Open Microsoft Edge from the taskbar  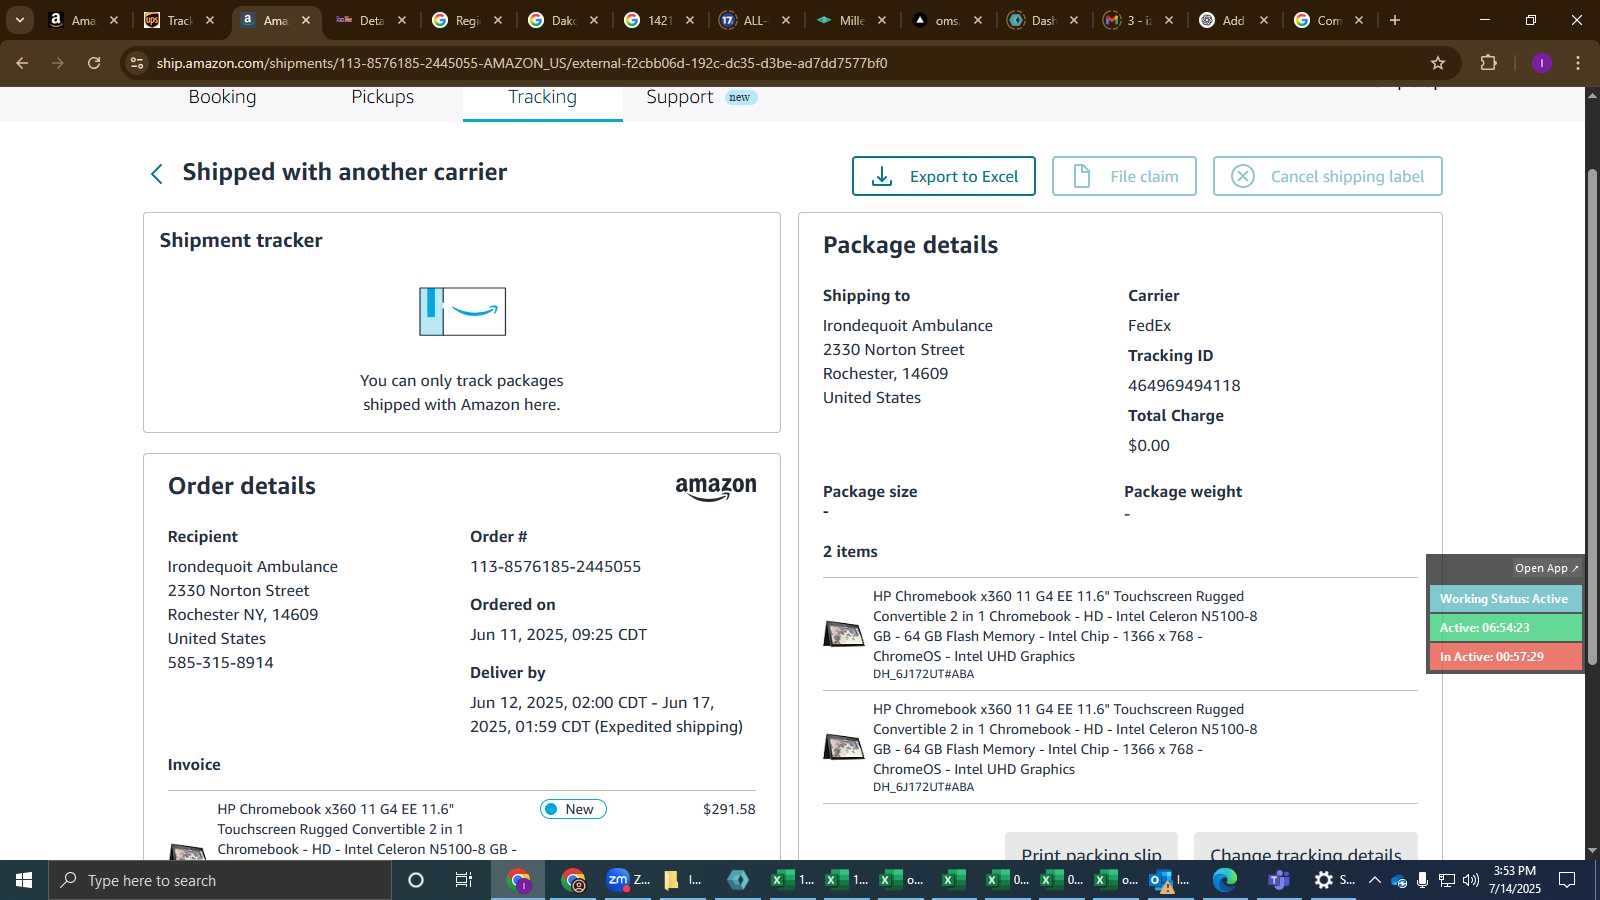(1225, 880)
